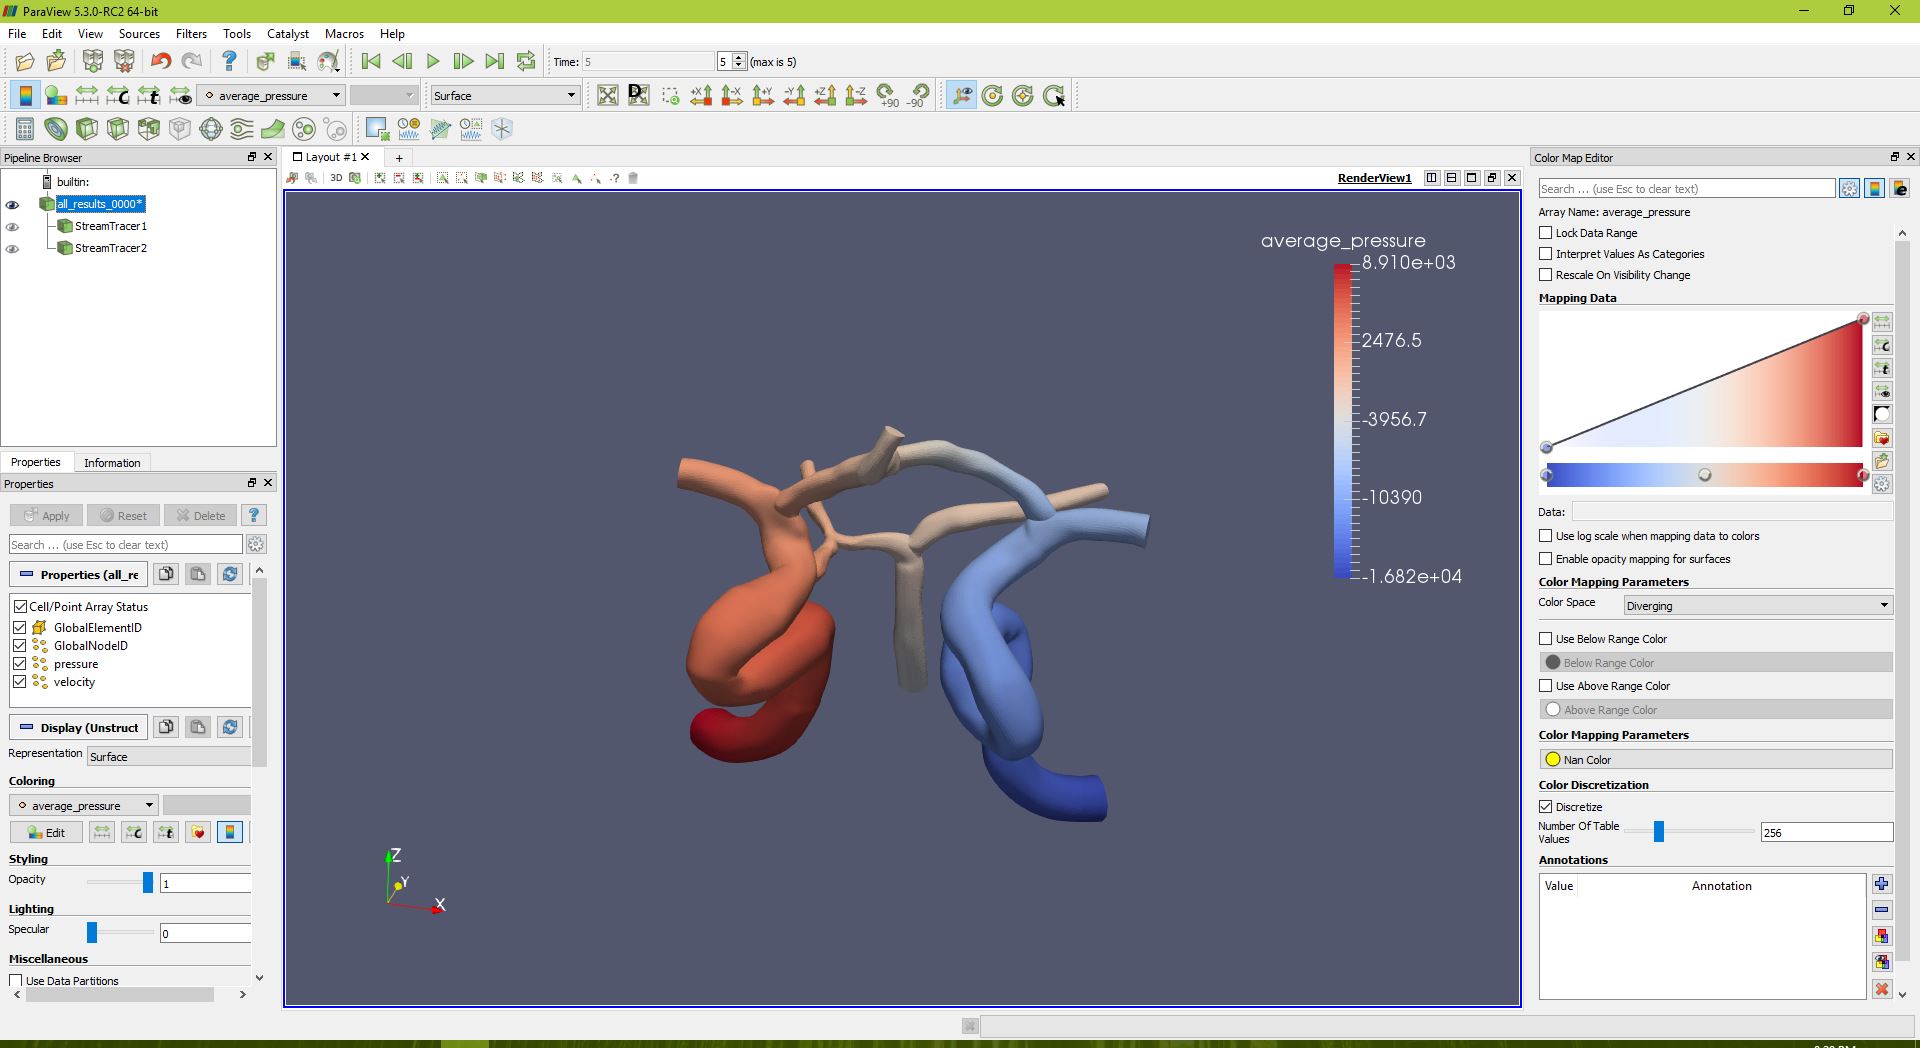This screenshot has height=1048, width=1920.
Task: Toggle visibility eye for all_results_0000
Action: coord(12,205)
